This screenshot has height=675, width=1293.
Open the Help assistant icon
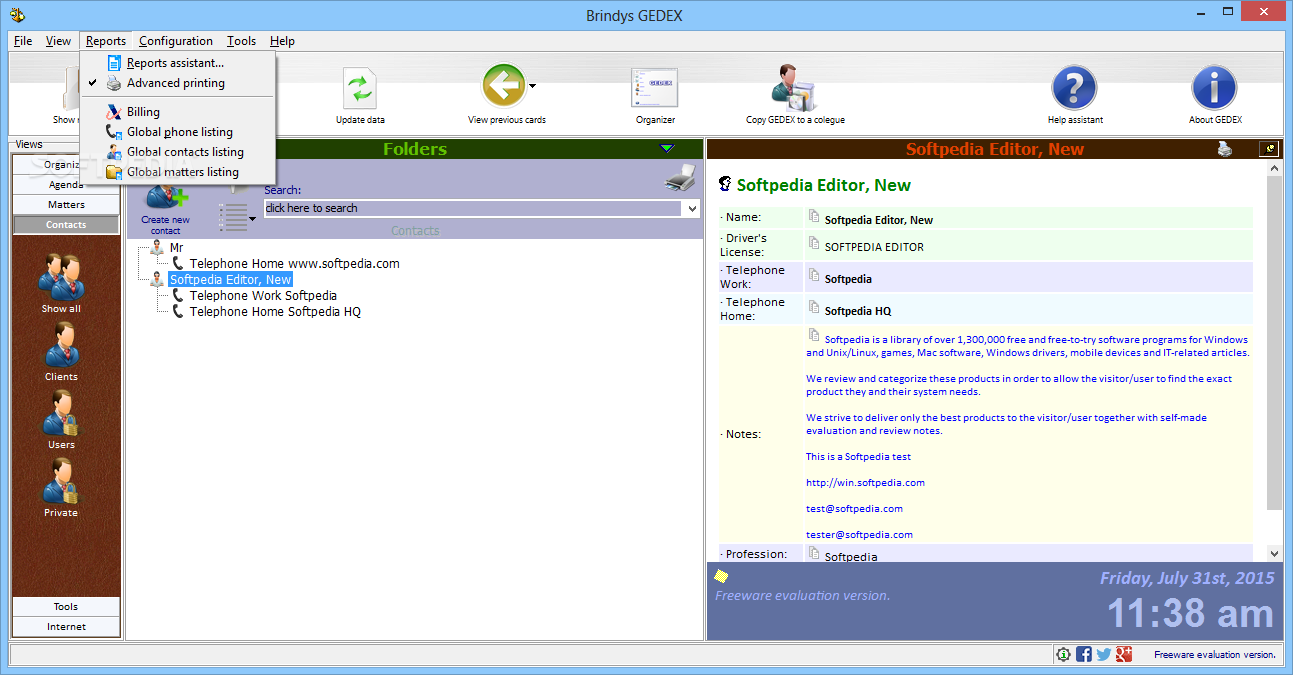pyautogui.click(x=1075, y=88)
